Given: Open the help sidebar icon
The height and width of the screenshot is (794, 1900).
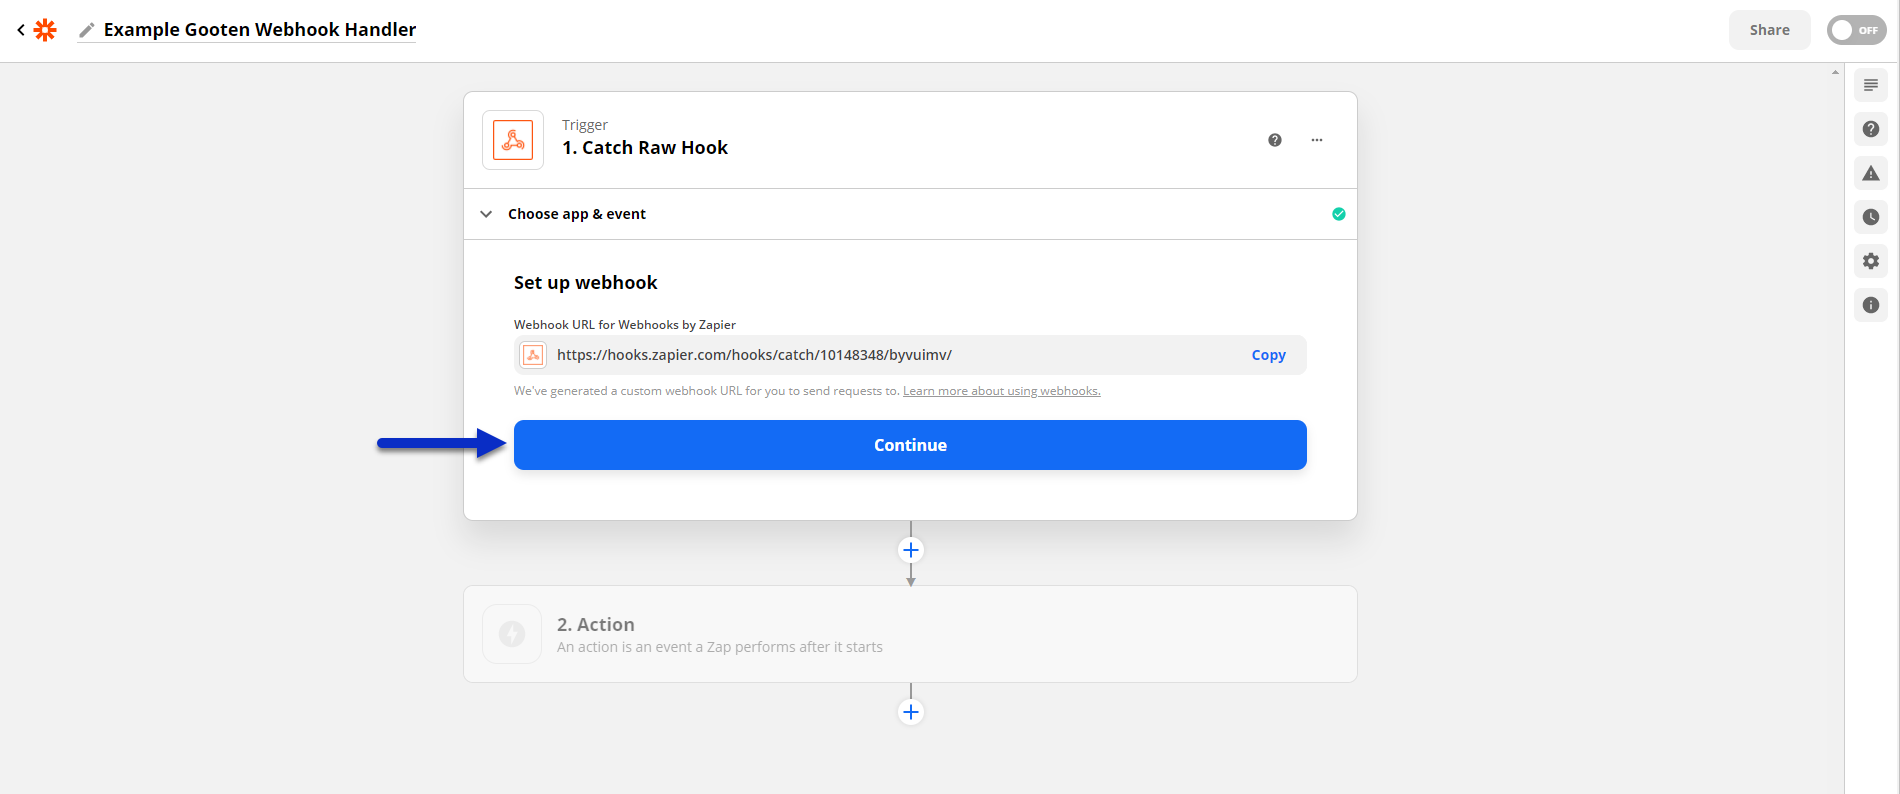Looking at the screenshot, I should click(x=1871, y=129).
